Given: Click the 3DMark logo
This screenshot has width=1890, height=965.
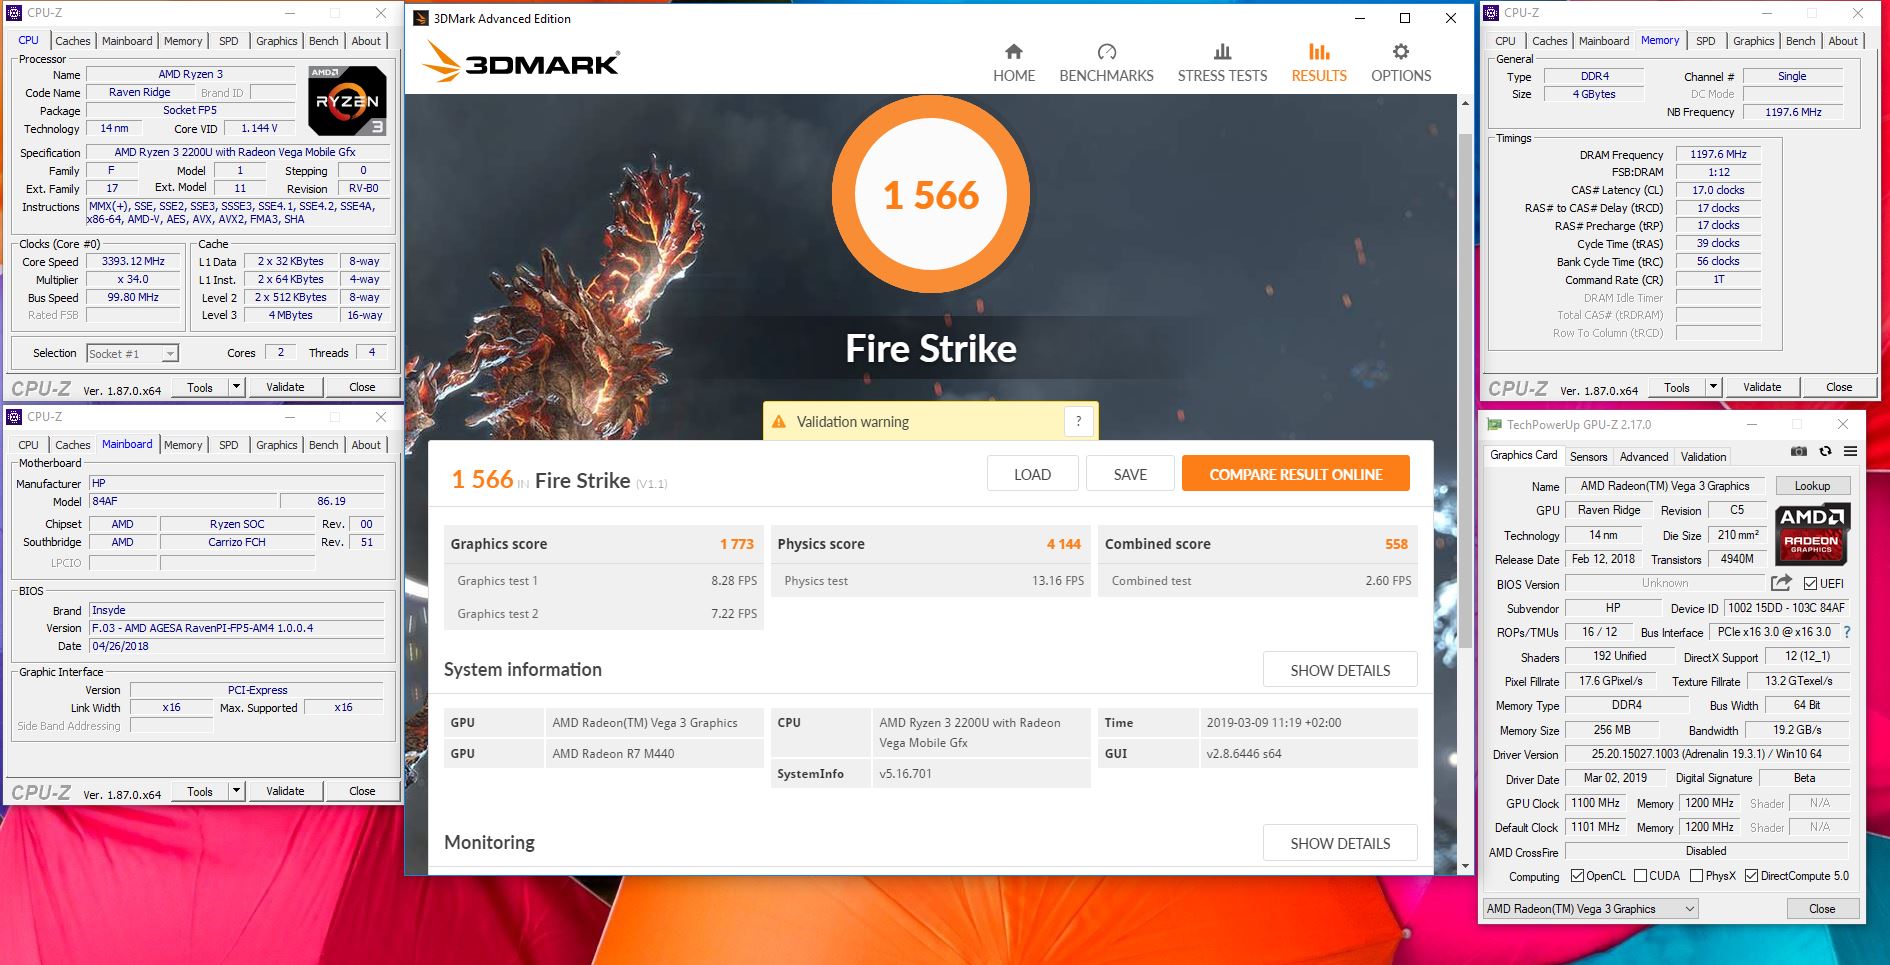Looking at the screenshot, I should pyautogui.click(x=521, y=62).
